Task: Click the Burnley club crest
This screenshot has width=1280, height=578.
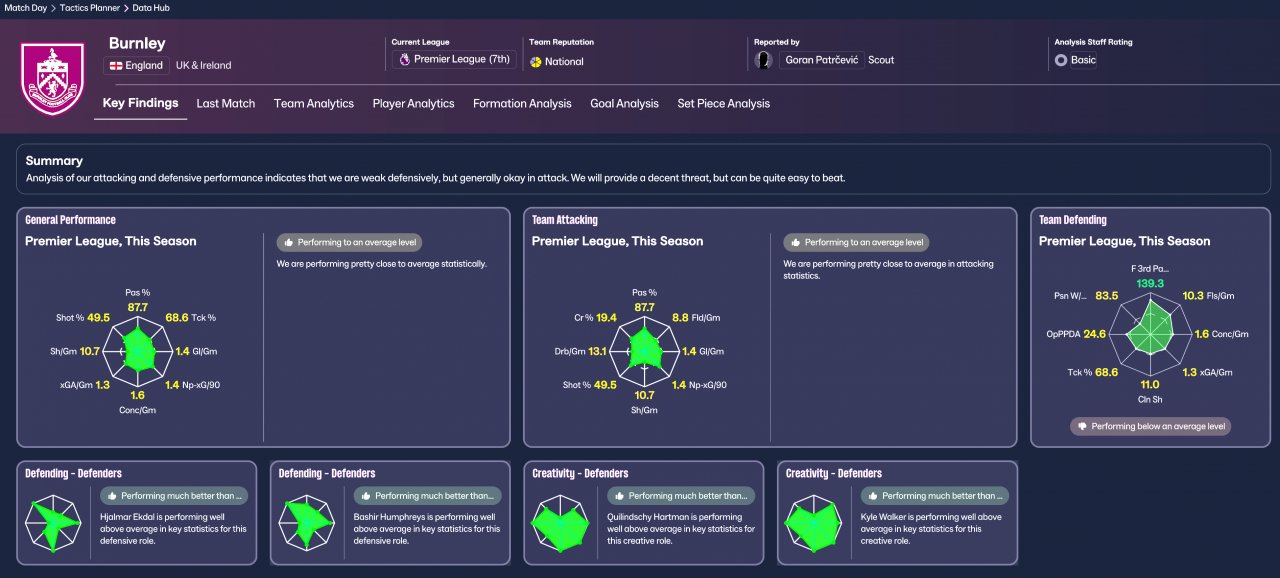Action: pyautogui.click(x=53, y=80)
